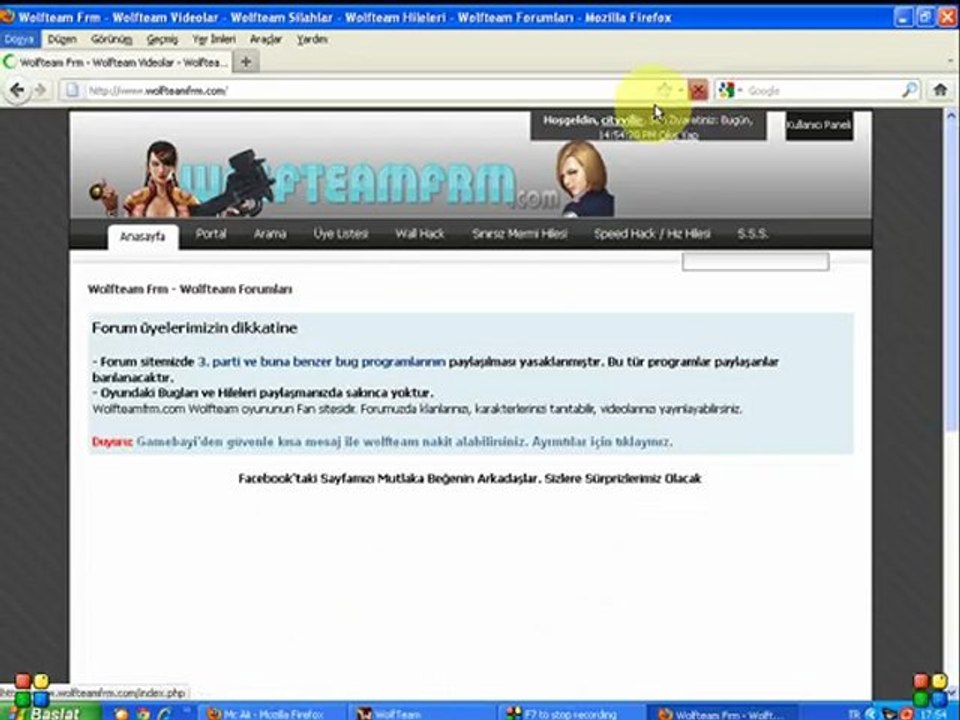This screenshot has width=960, height=720.
Task: Click the third quick launch icon
Action: pos(165,714)
